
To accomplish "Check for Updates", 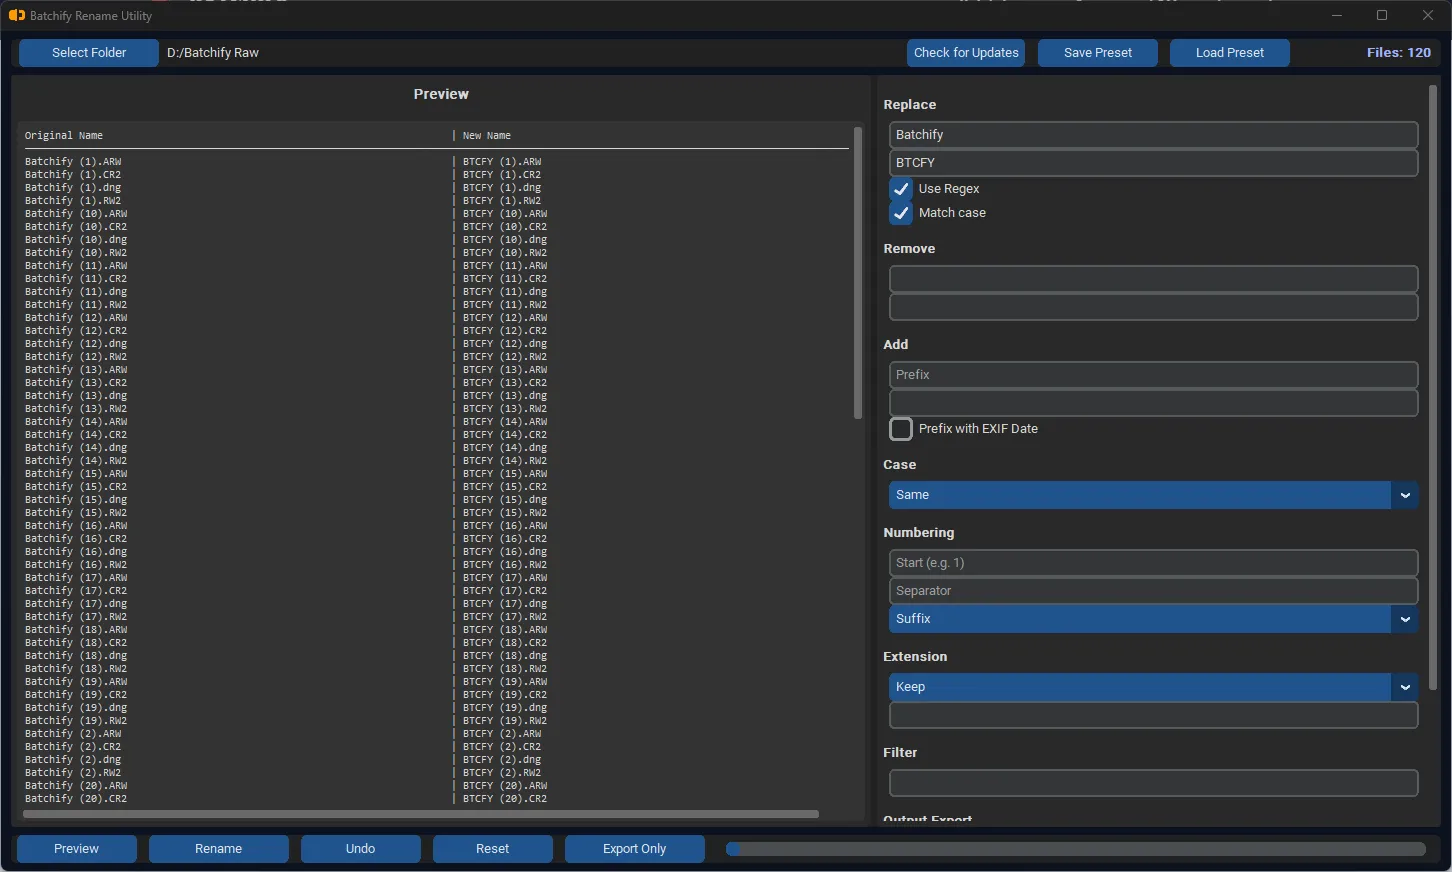I will point(965,52).
